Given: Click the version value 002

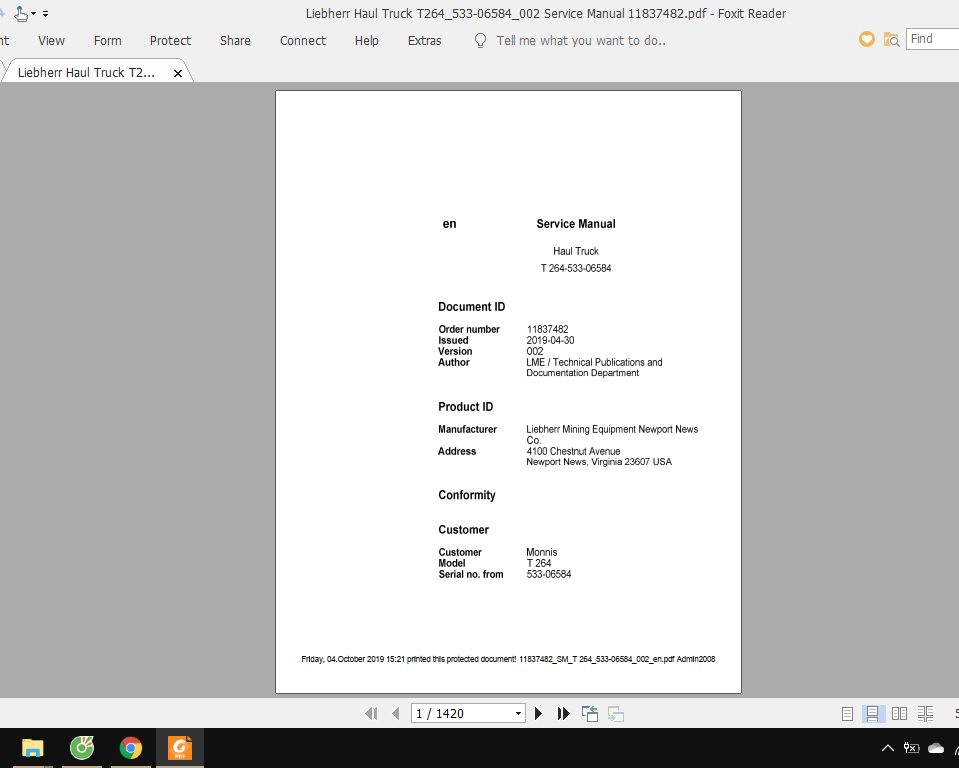Looking at the screenshot, I should coord(535,351).
